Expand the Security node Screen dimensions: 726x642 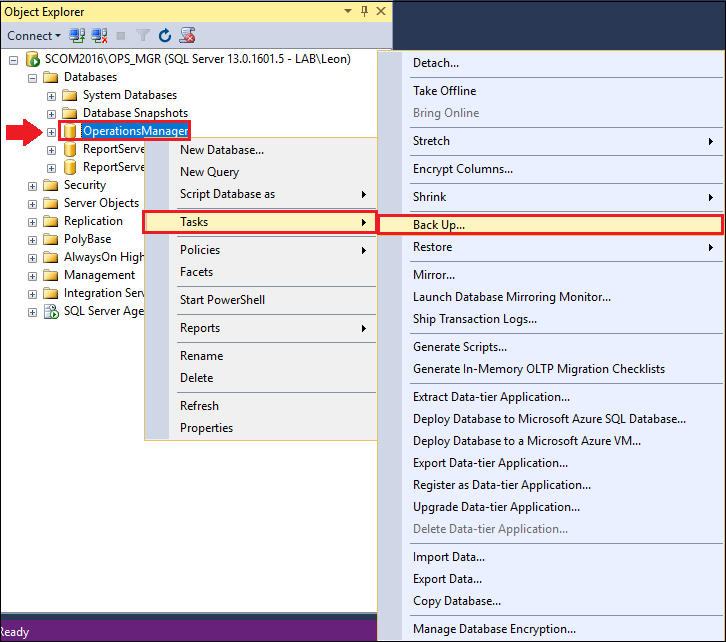click(32, 187)
